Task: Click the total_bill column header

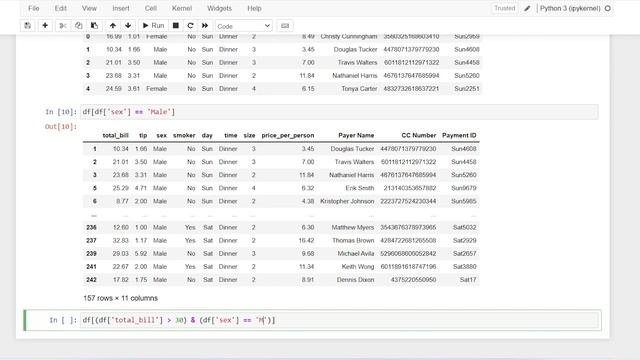Action: point(116,135)
